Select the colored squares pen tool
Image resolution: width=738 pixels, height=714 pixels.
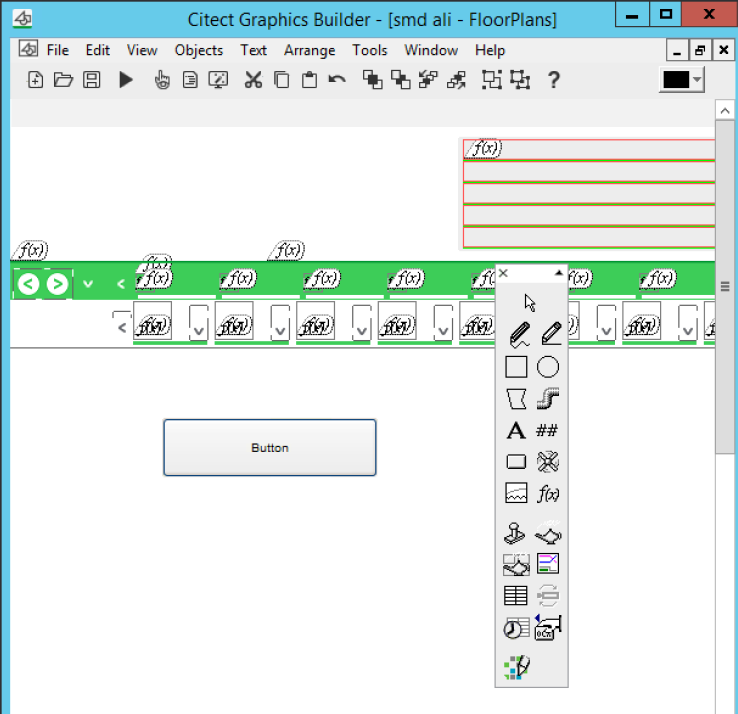point(517,667)
